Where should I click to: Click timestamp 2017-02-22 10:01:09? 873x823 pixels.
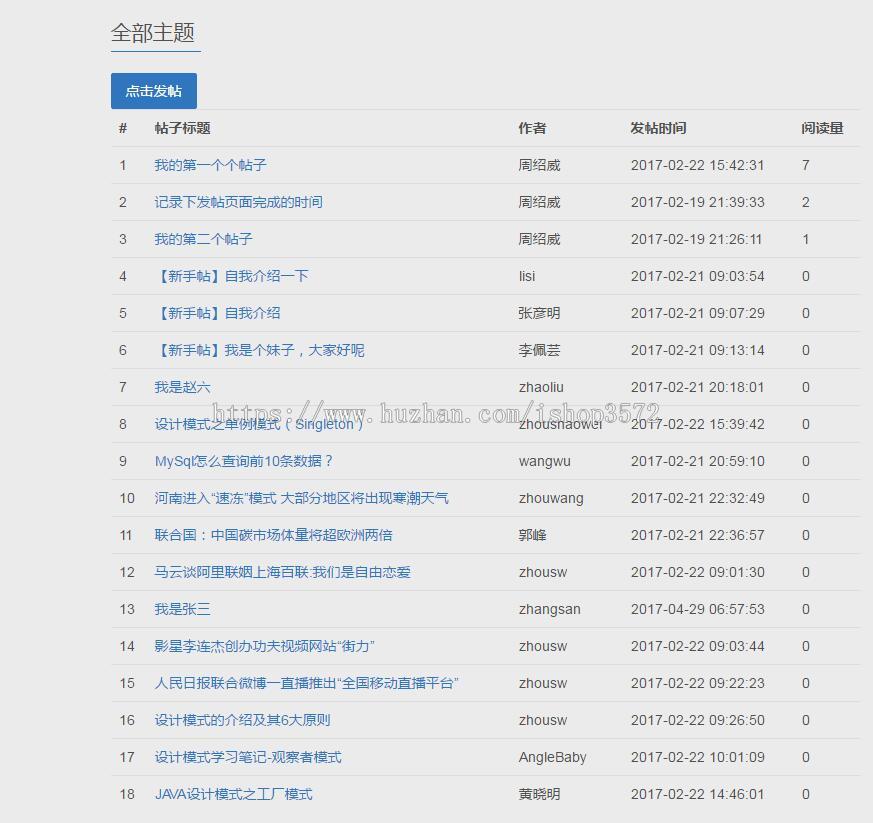tap(697, 758)
